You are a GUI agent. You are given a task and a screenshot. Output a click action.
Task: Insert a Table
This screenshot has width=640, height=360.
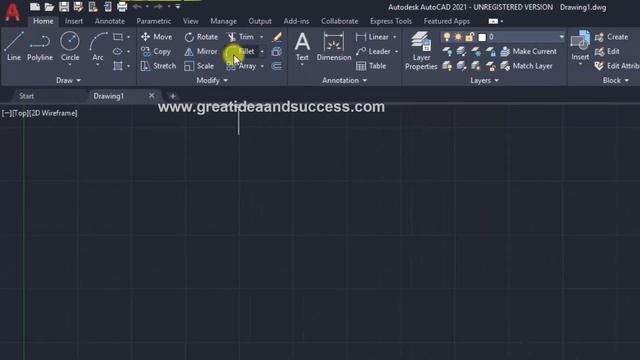pos(371,66)
